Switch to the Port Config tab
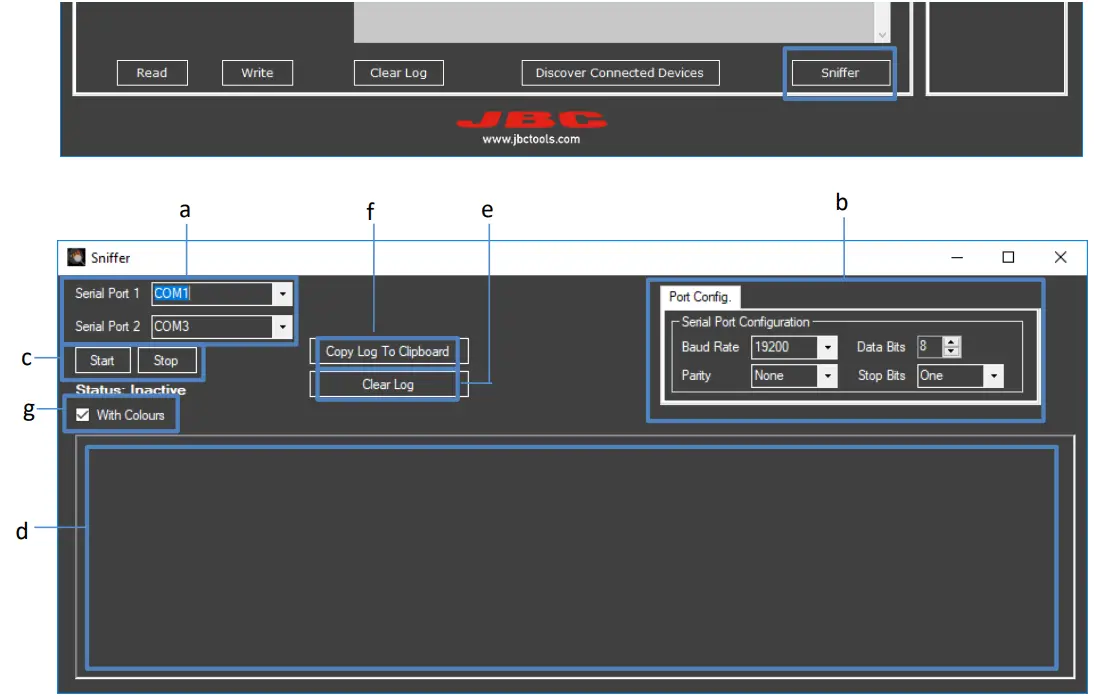The image size is (1094, 699). coord(700,297)
